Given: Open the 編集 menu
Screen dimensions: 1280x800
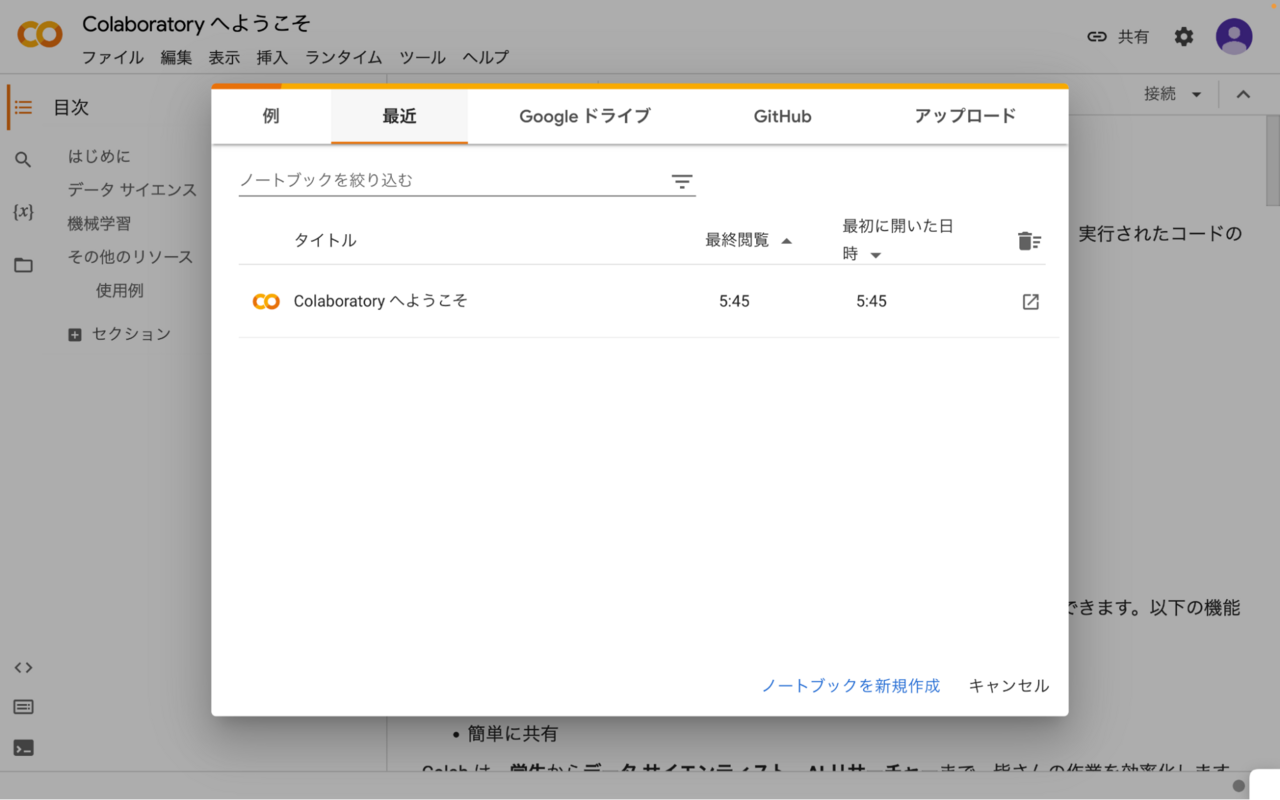Looking at the screenshot, I should [x=176, y=58].
